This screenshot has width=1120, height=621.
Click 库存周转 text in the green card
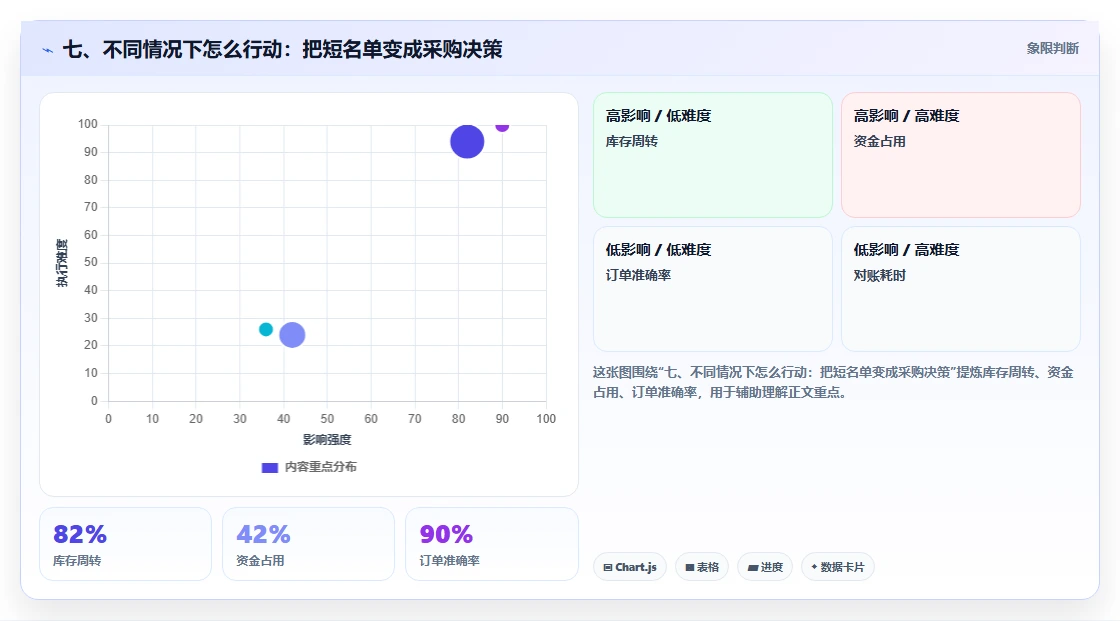pos(631,141)
